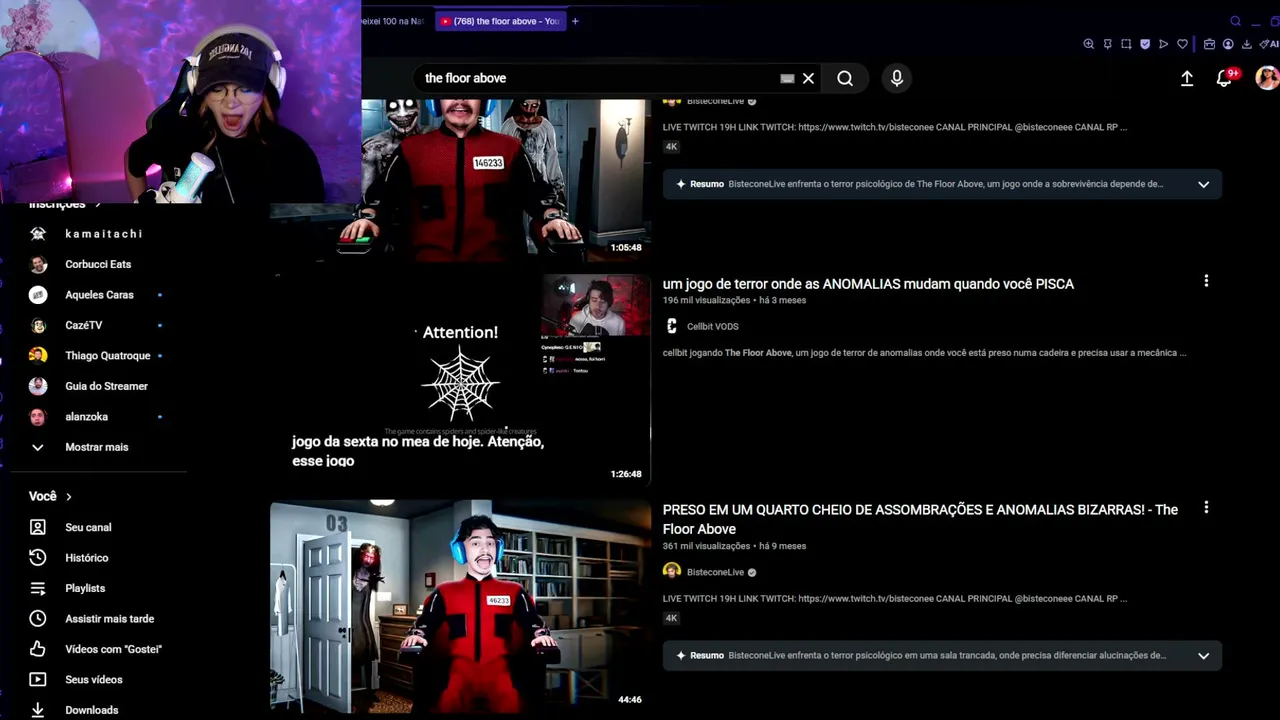Open 'Downloads' in sidebar

click(94, 710)
